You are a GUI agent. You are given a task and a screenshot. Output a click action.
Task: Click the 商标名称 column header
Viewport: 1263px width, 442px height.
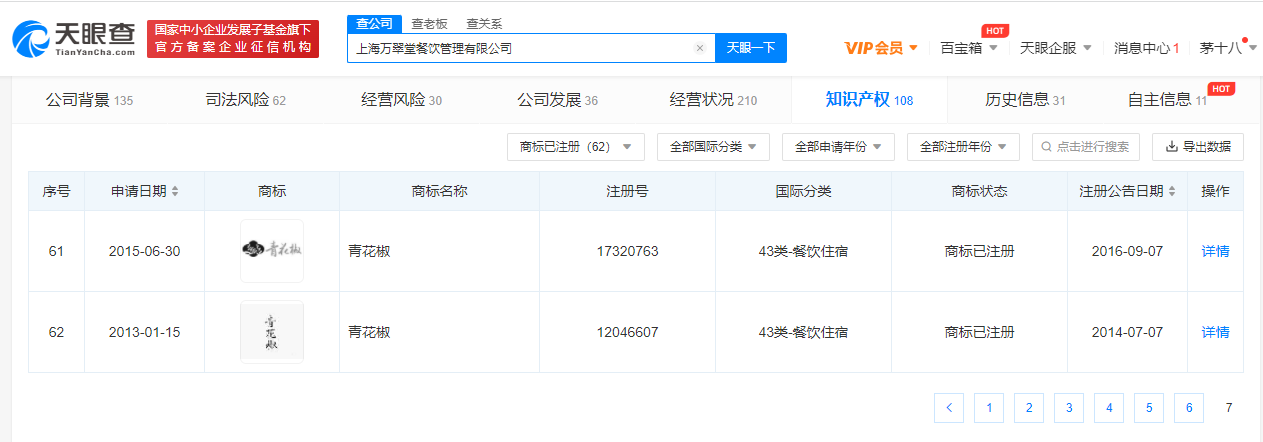click(x=439, y=191)
